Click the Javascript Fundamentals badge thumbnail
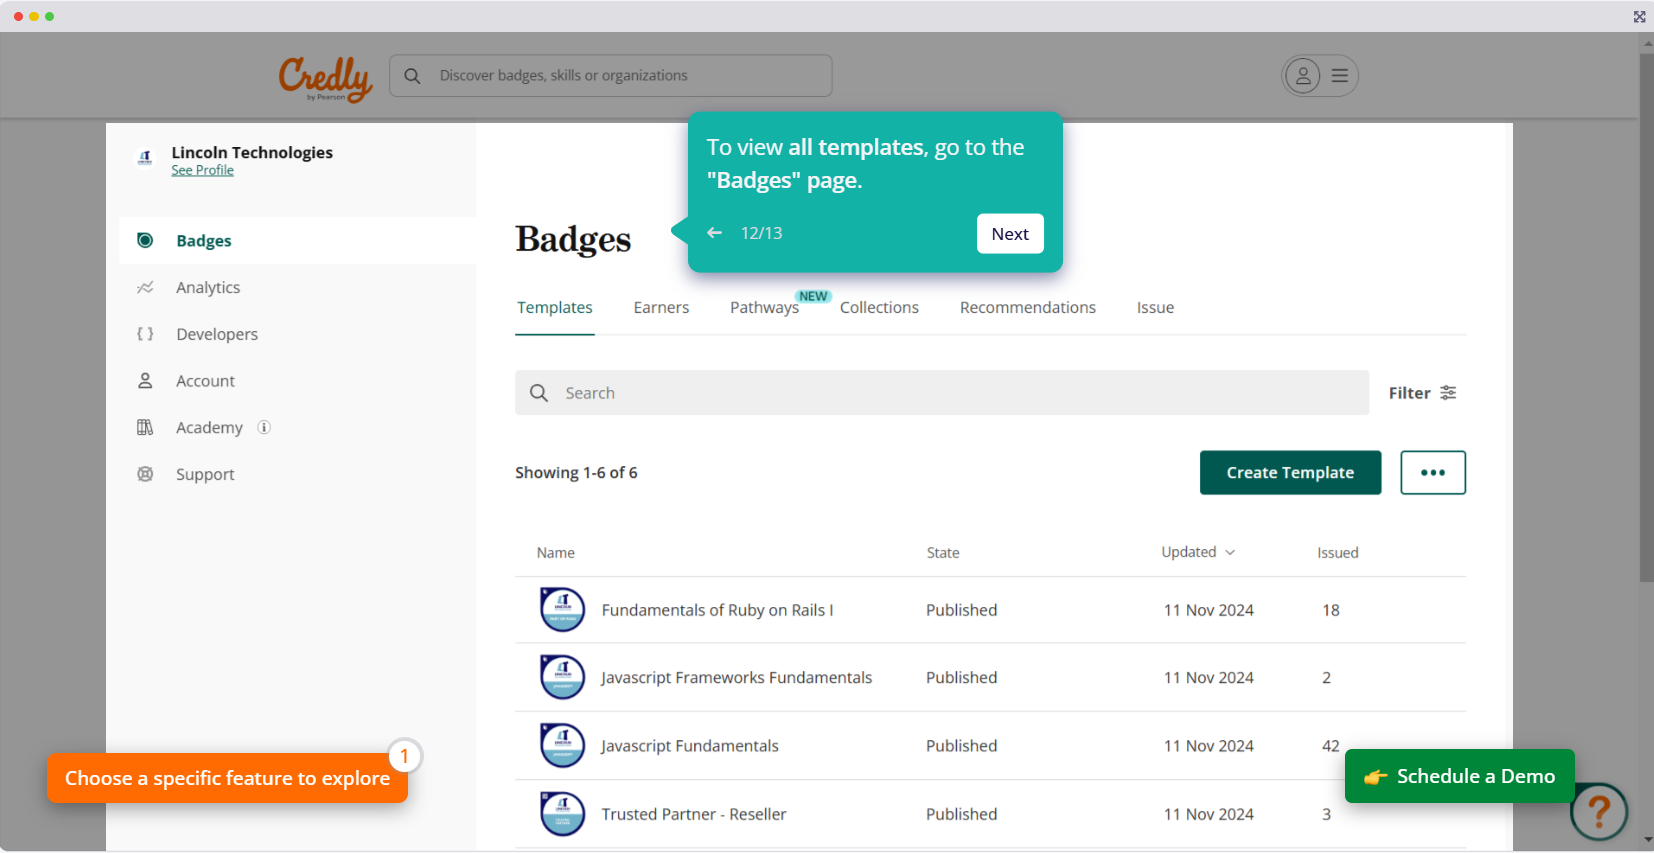The height and width of the screenshot is (853, 1654). [562, 746]
